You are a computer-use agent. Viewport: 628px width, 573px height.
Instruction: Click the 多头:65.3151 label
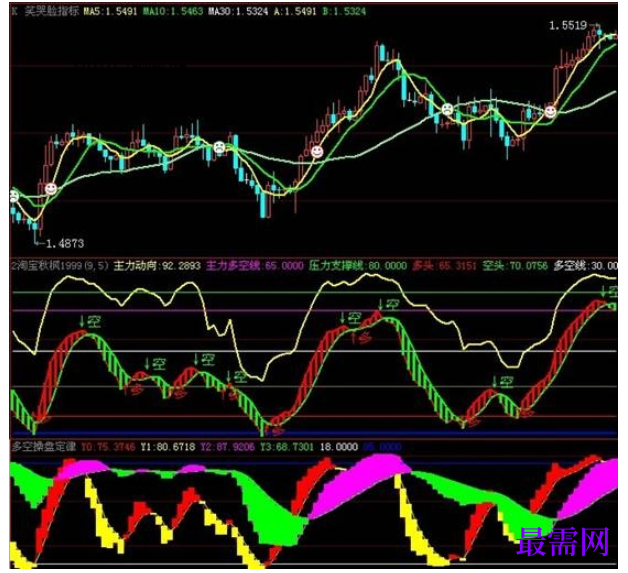[x=444, y=266]
